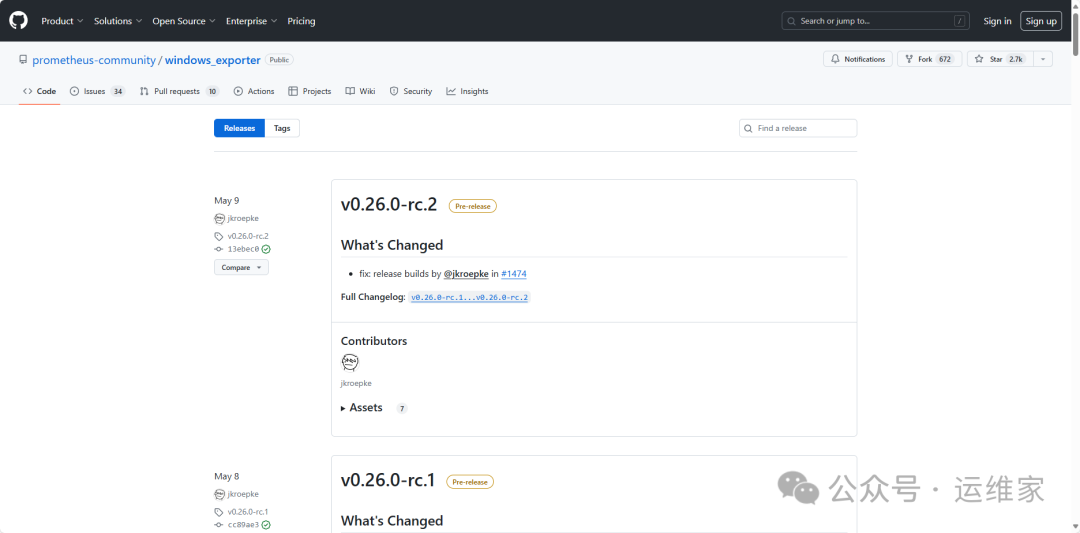The image size is (1080, 533).
Task: Click the Fork repository icon
Action: [908, 59]
